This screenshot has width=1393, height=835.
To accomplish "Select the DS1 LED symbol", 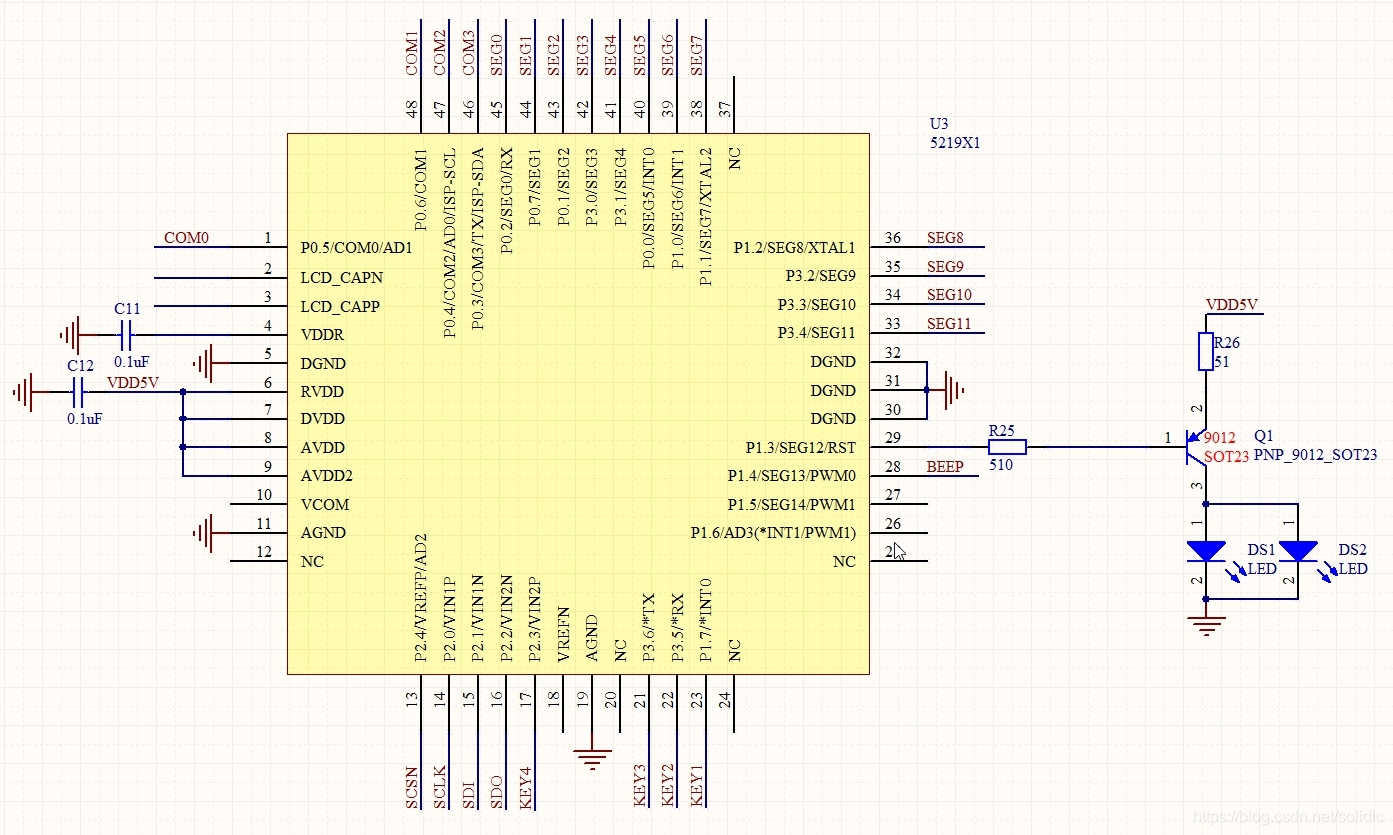I will pyautogui.click(x=1206, y=551).
